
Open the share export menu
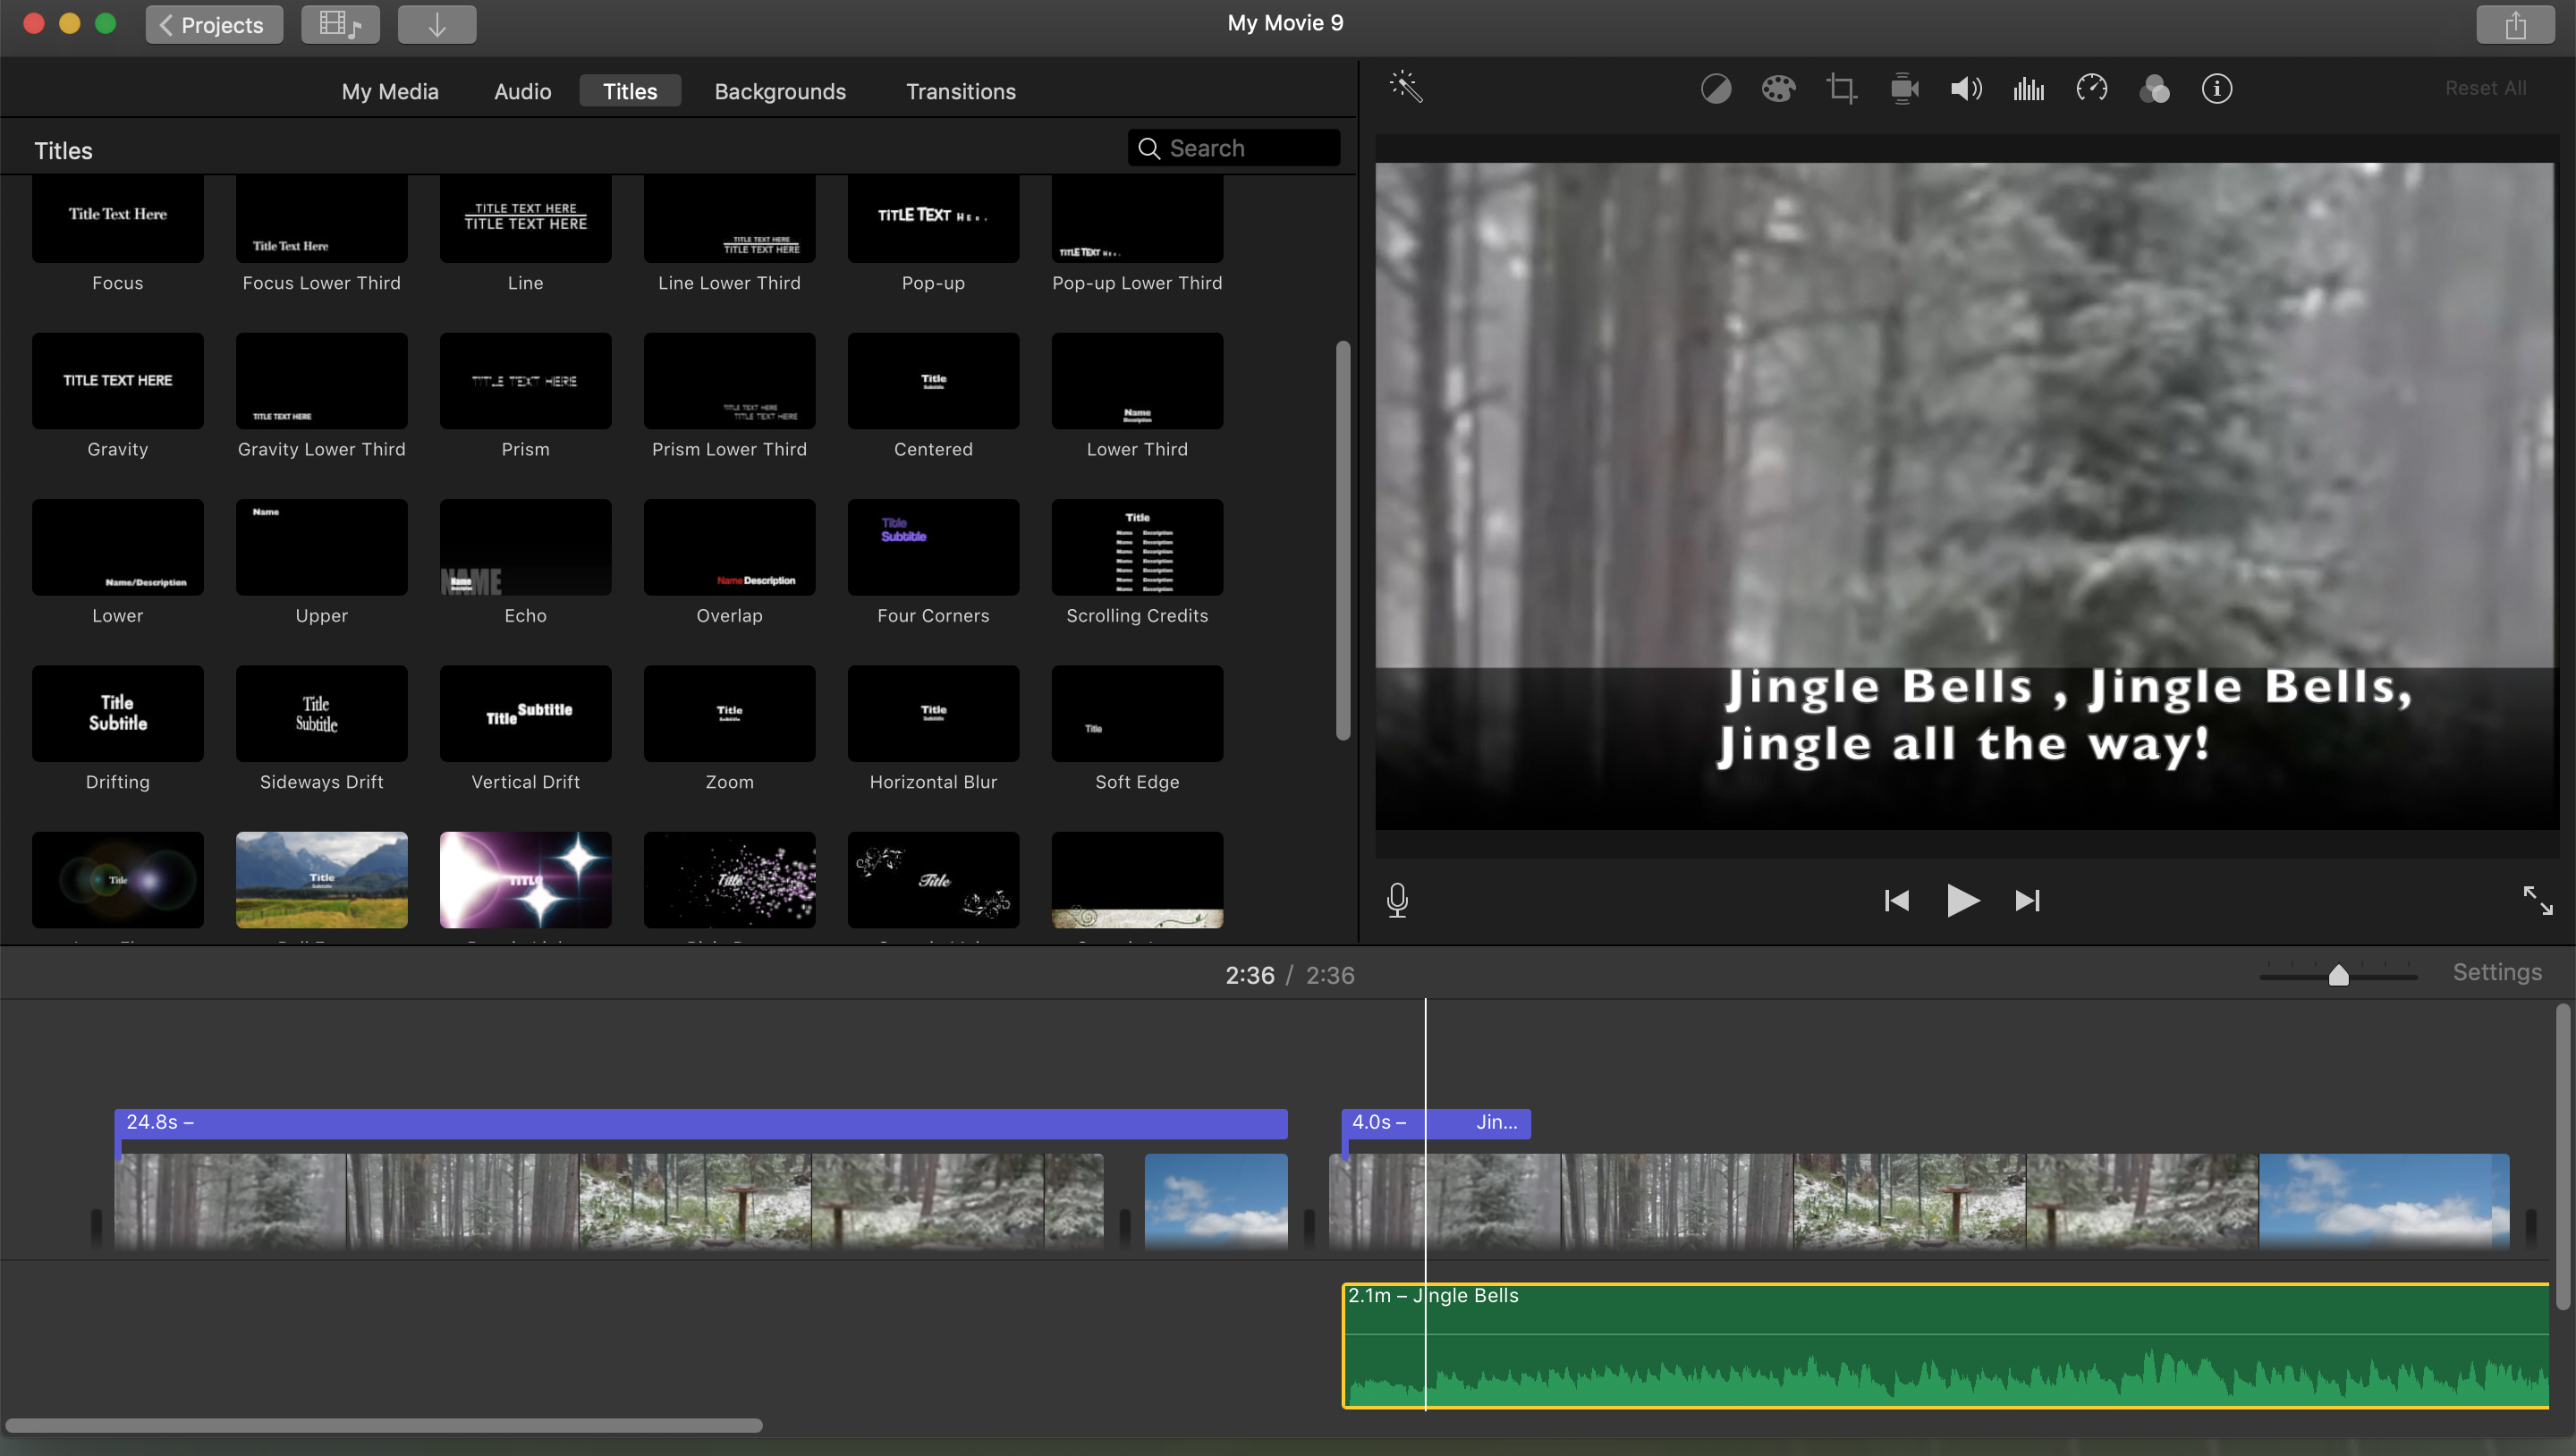click(2515, 24)
